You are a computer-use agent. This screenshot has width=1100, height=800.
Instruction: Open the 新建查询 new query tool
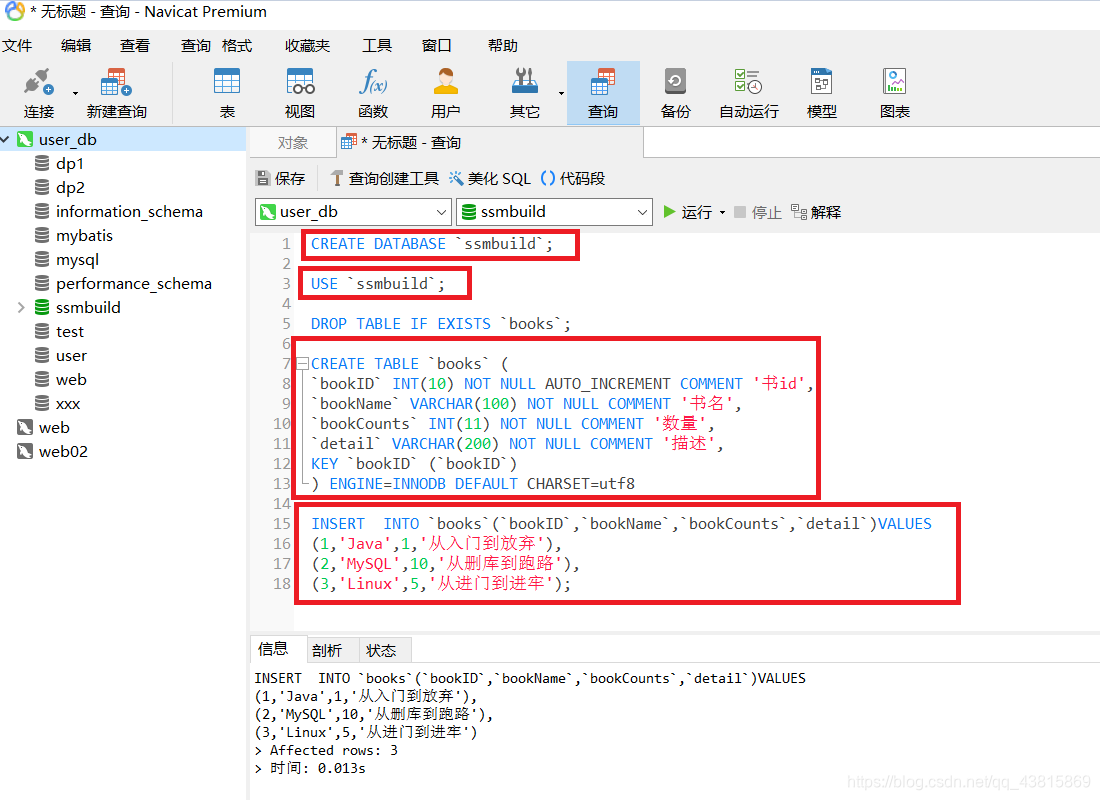point(116,93)
